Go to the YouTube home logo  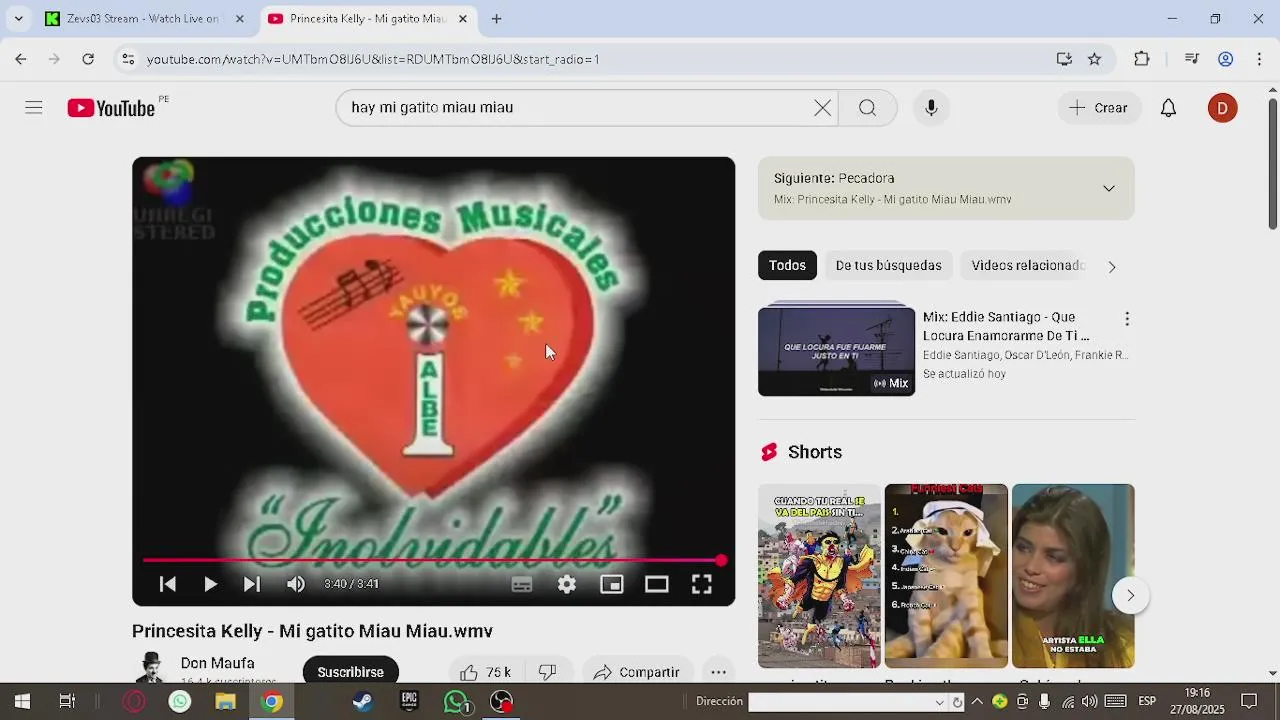(x=111, y=108)
